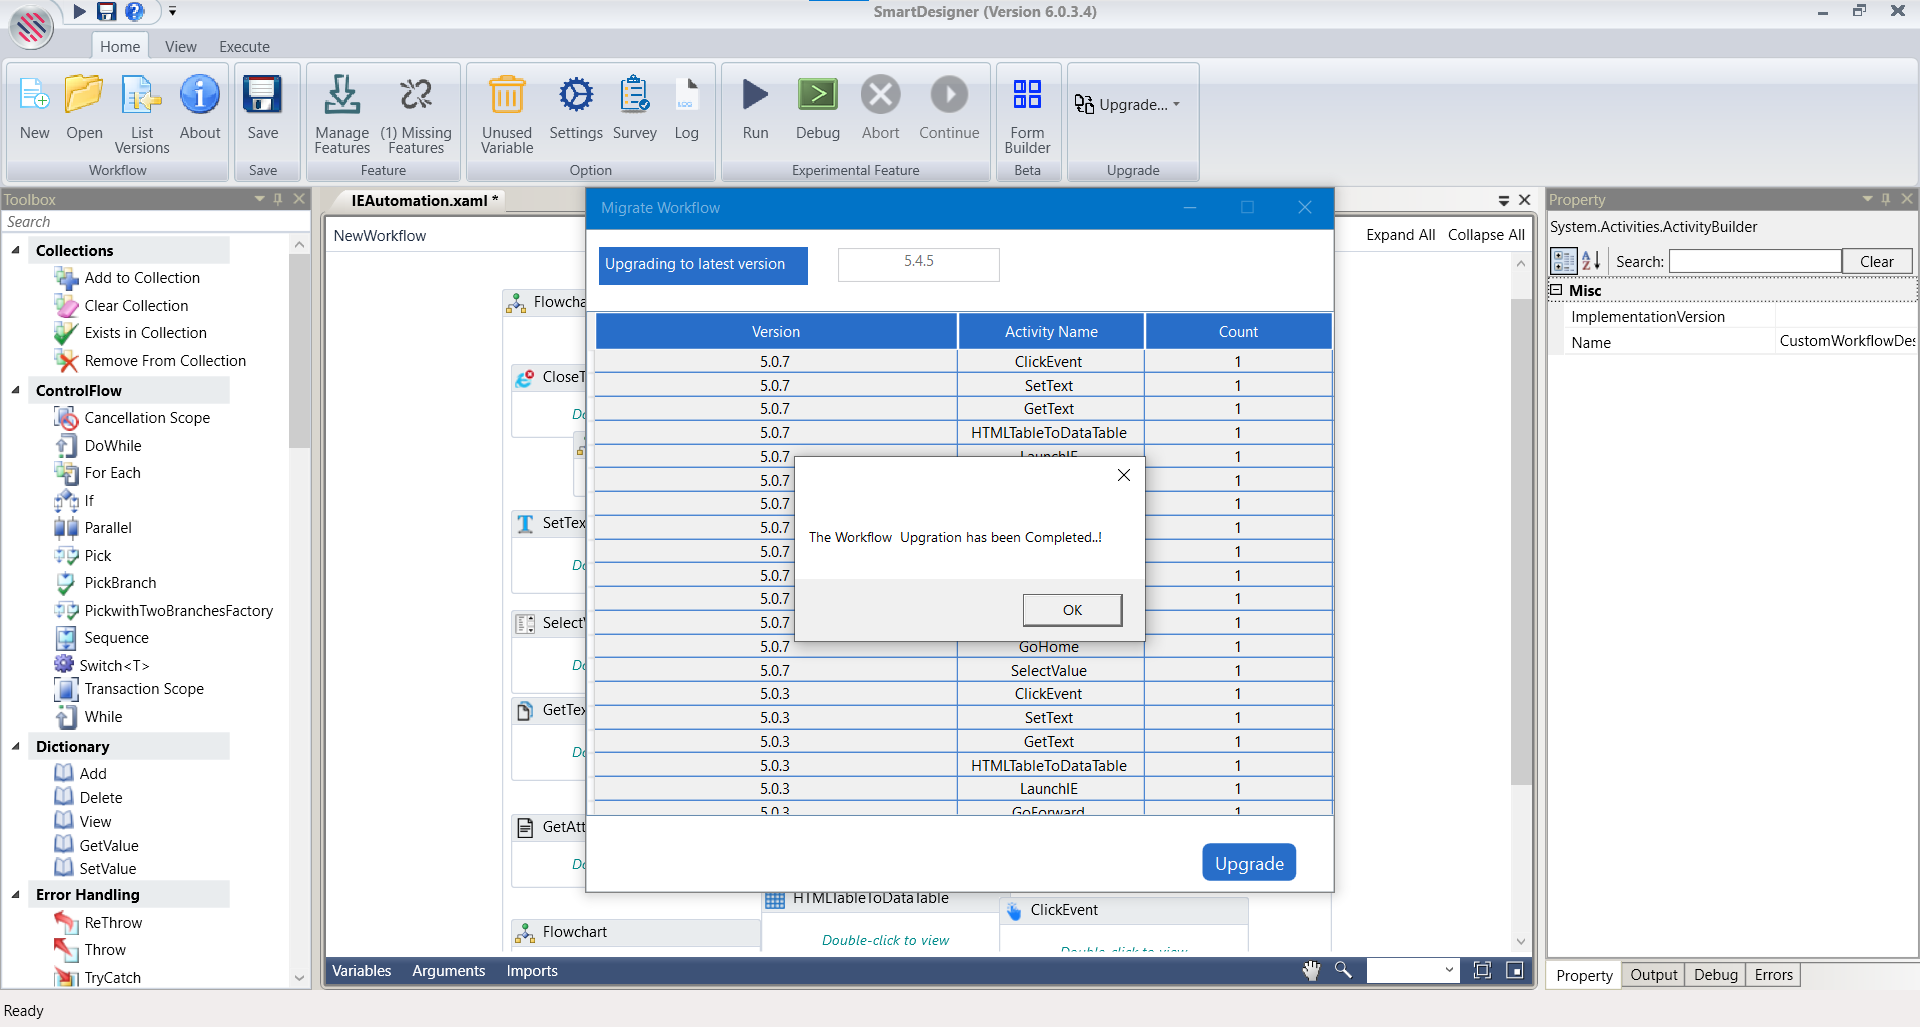Image resolution: width=1920 pixels, height=1027 pixels.
Task: Open List Versions in Workflow group
Action: [142, 96]
